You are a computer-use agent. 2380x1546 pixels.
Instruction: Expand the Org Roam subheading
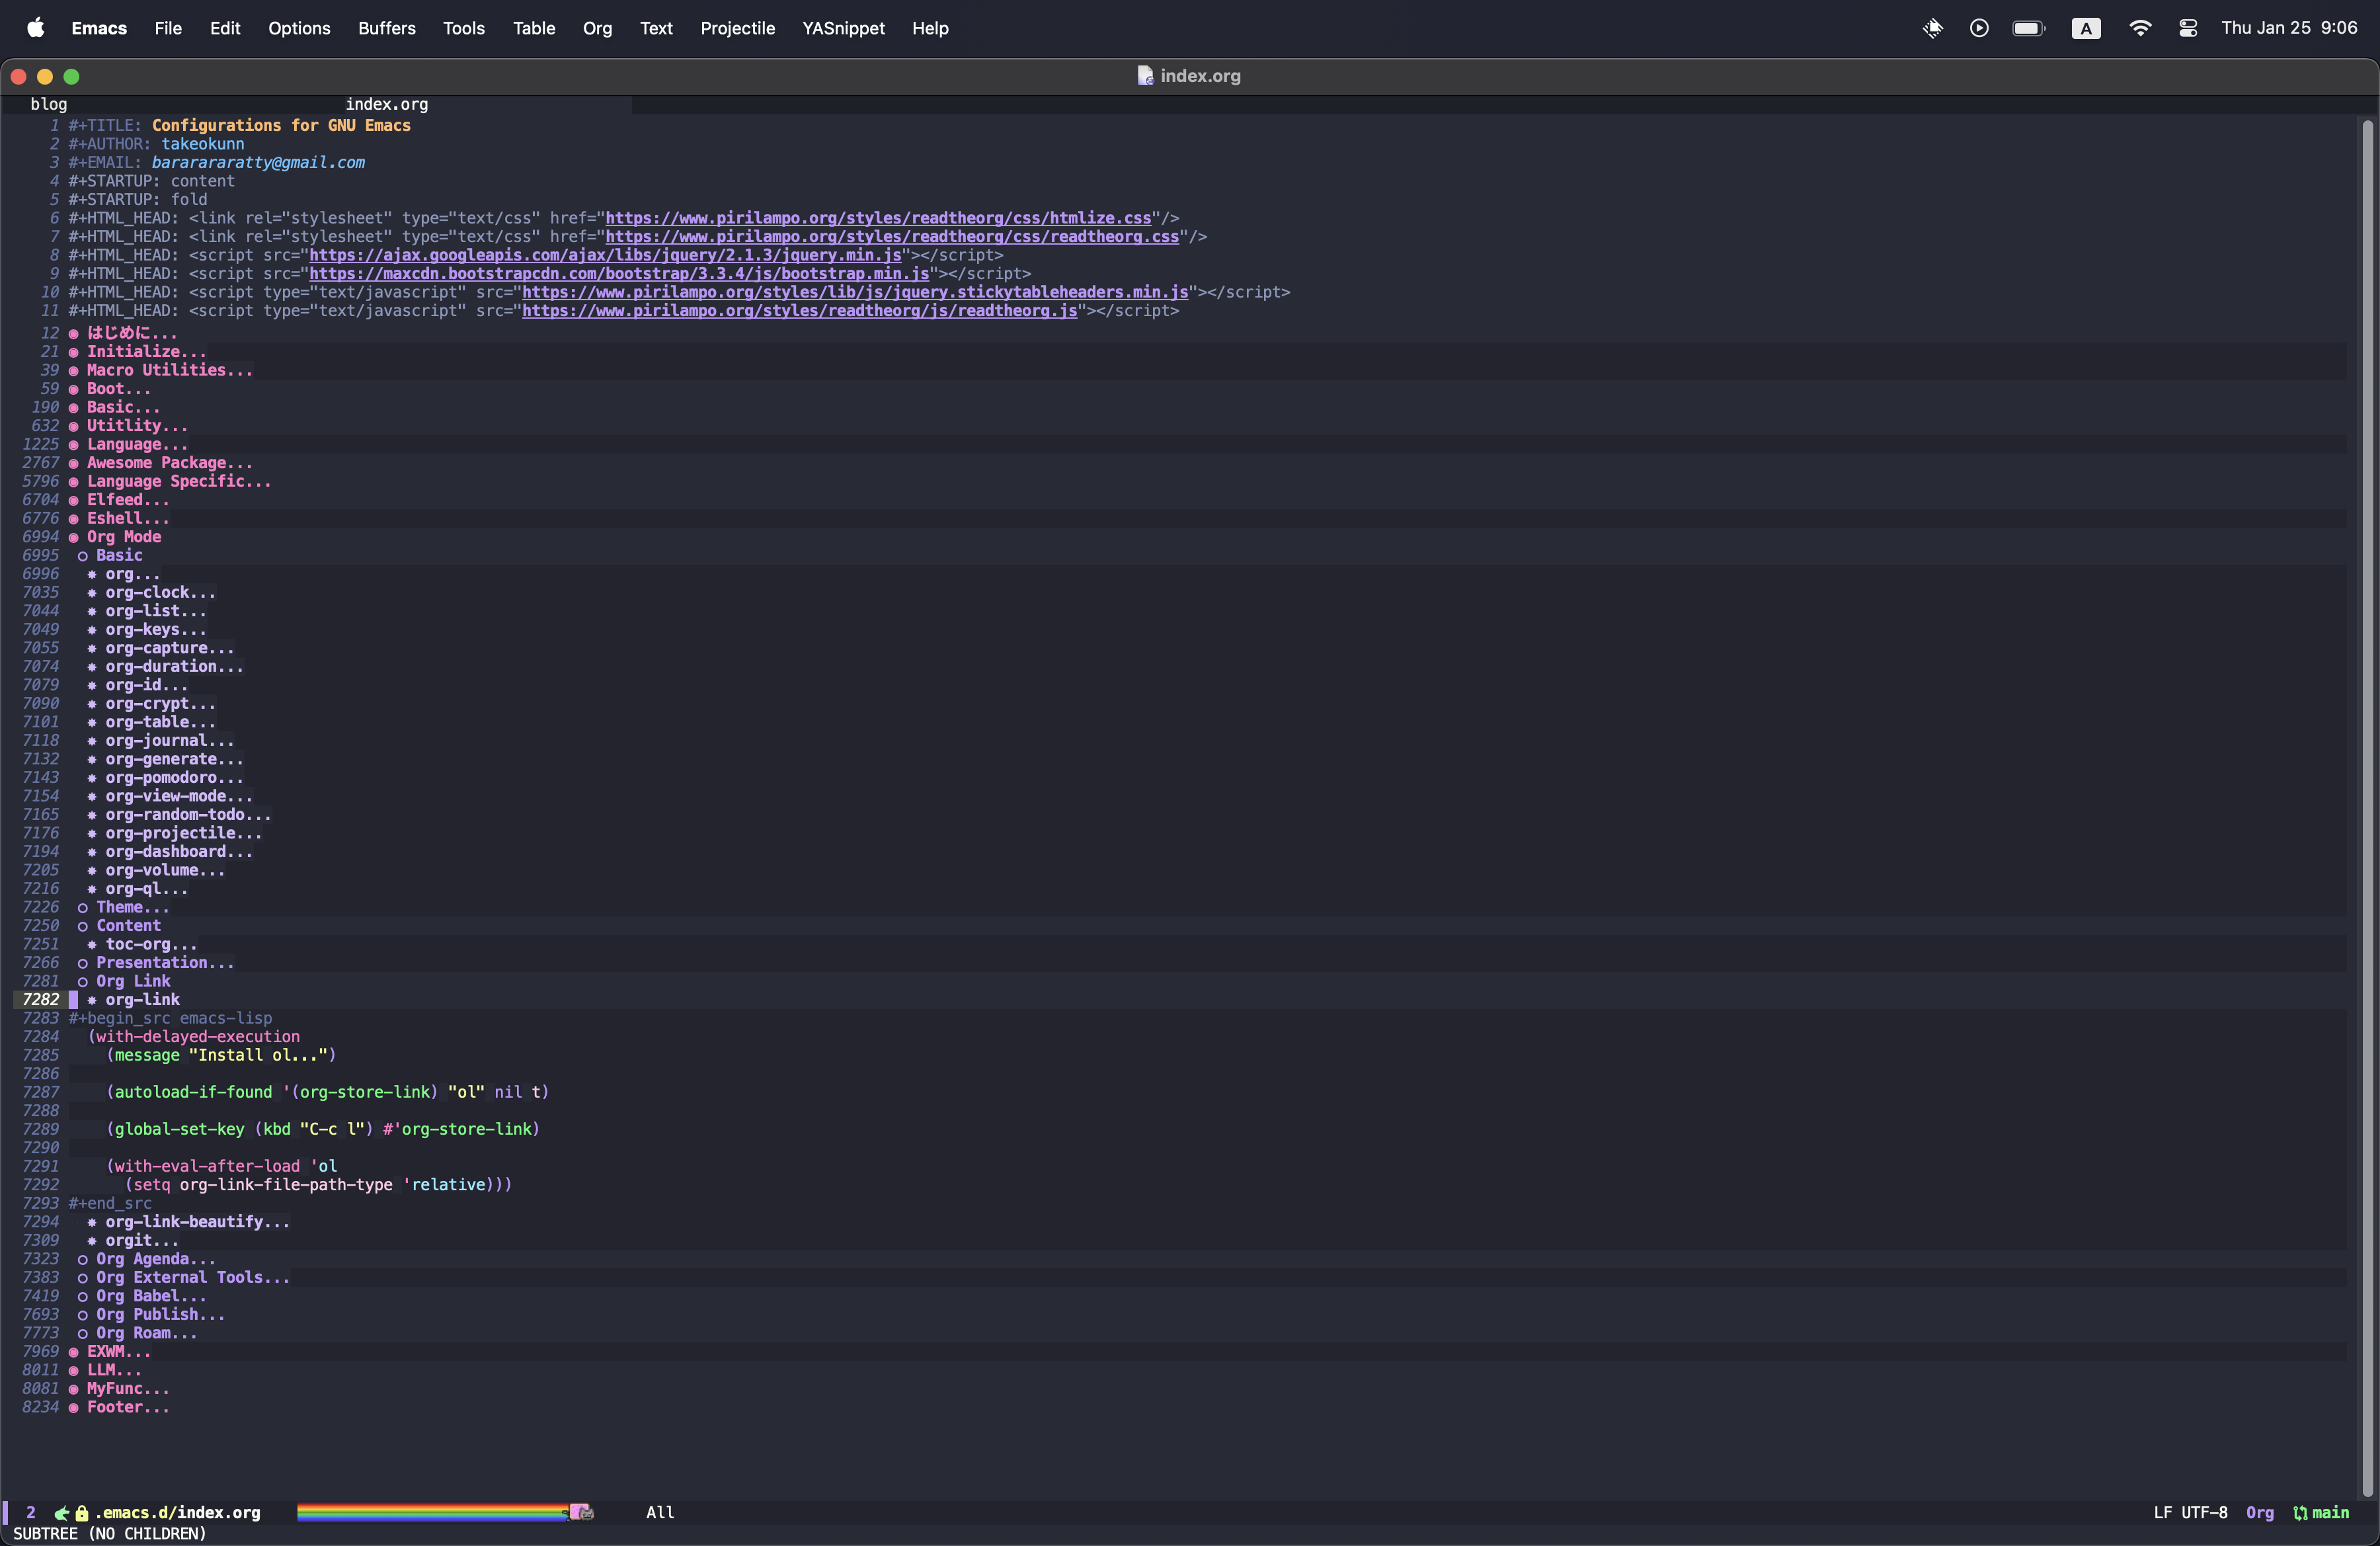146,1333
